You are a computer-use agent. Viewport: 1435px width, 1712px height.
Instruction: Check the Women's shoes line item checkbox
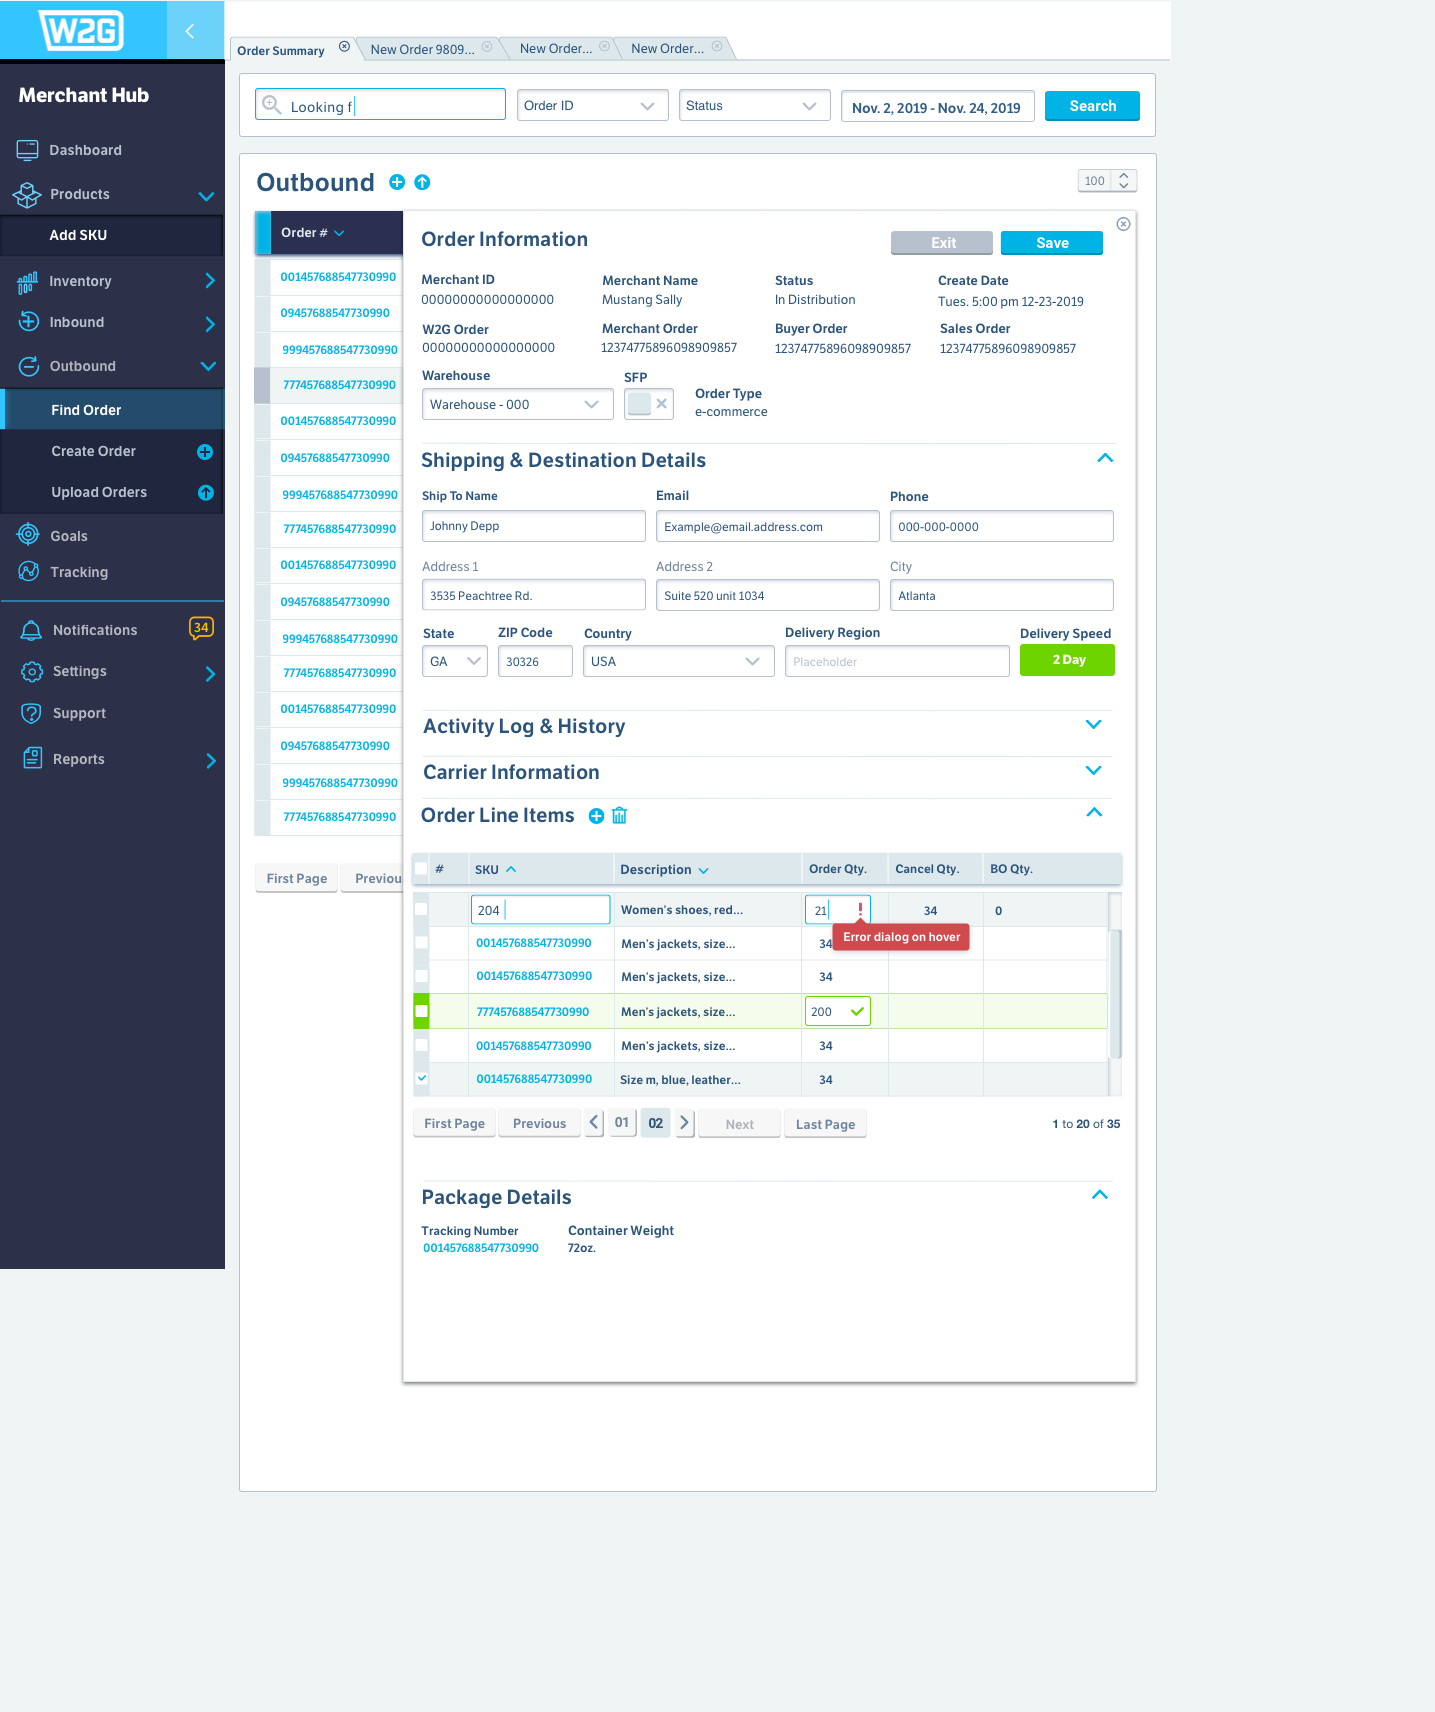[422, 910]
